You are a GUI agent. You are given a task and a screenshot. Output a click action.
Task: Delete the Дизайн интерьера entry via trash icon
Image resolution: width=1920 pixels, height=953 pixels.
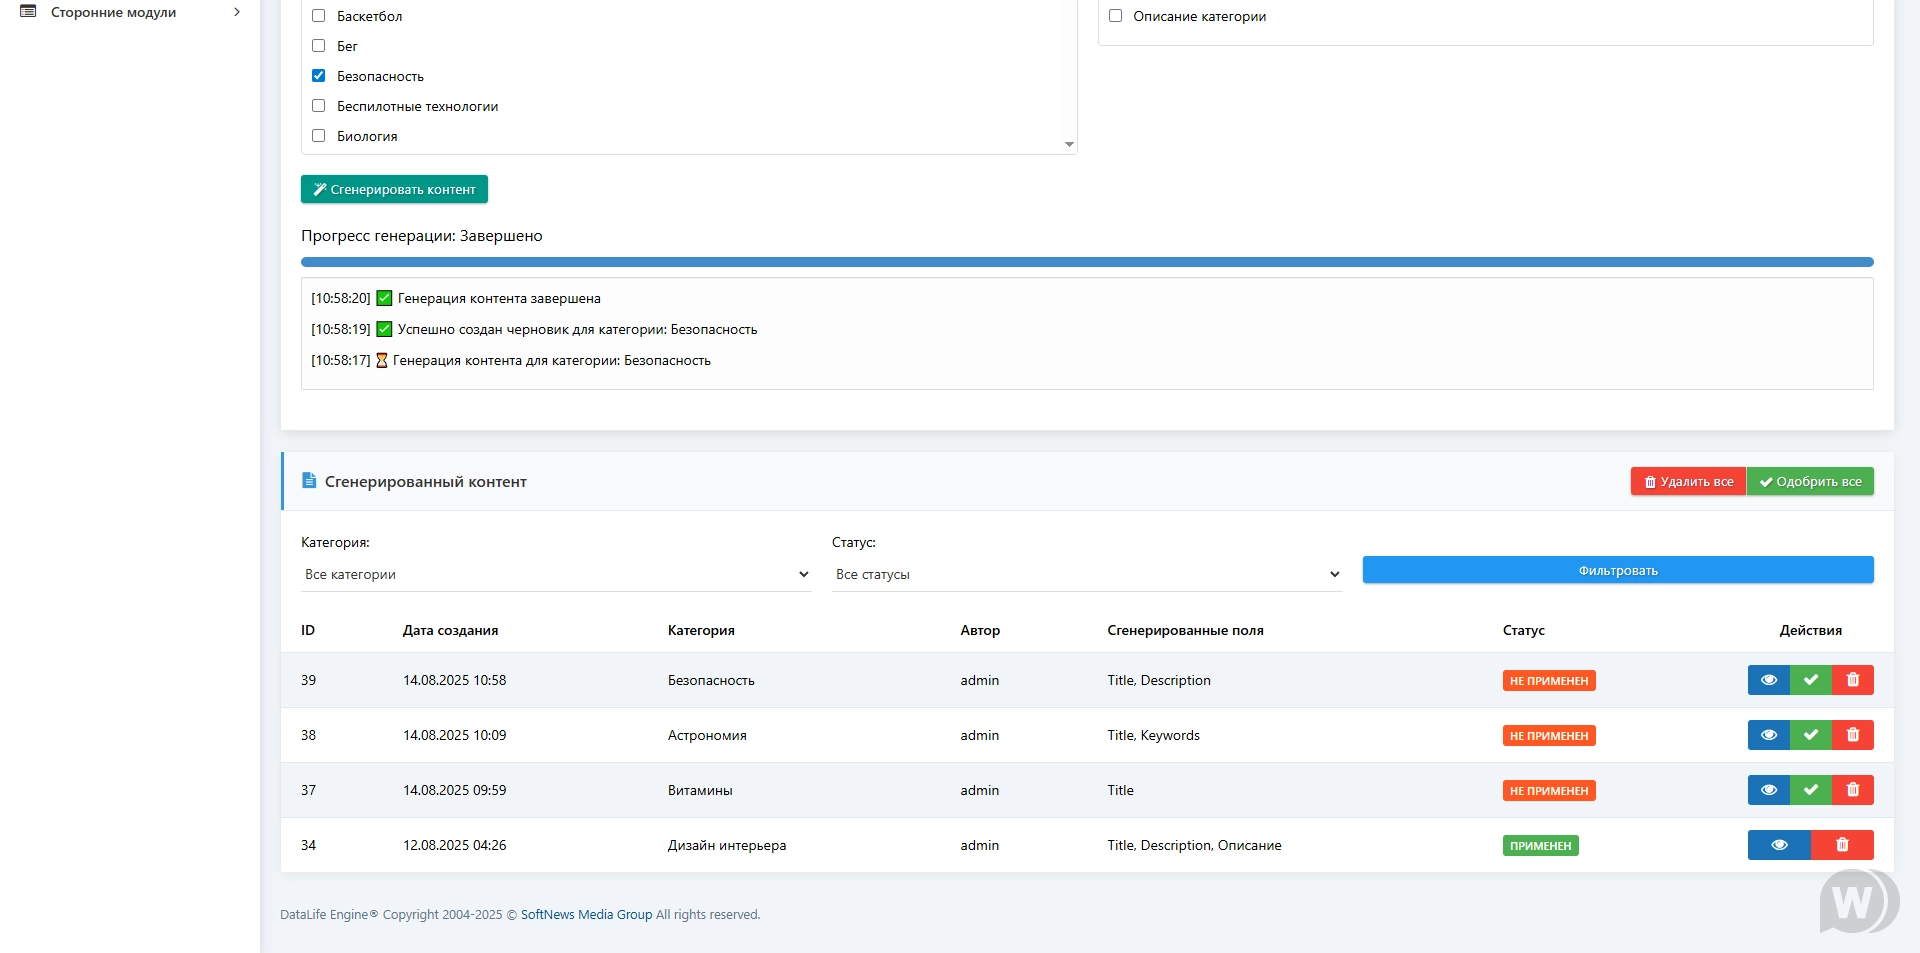click(1842, 845)
